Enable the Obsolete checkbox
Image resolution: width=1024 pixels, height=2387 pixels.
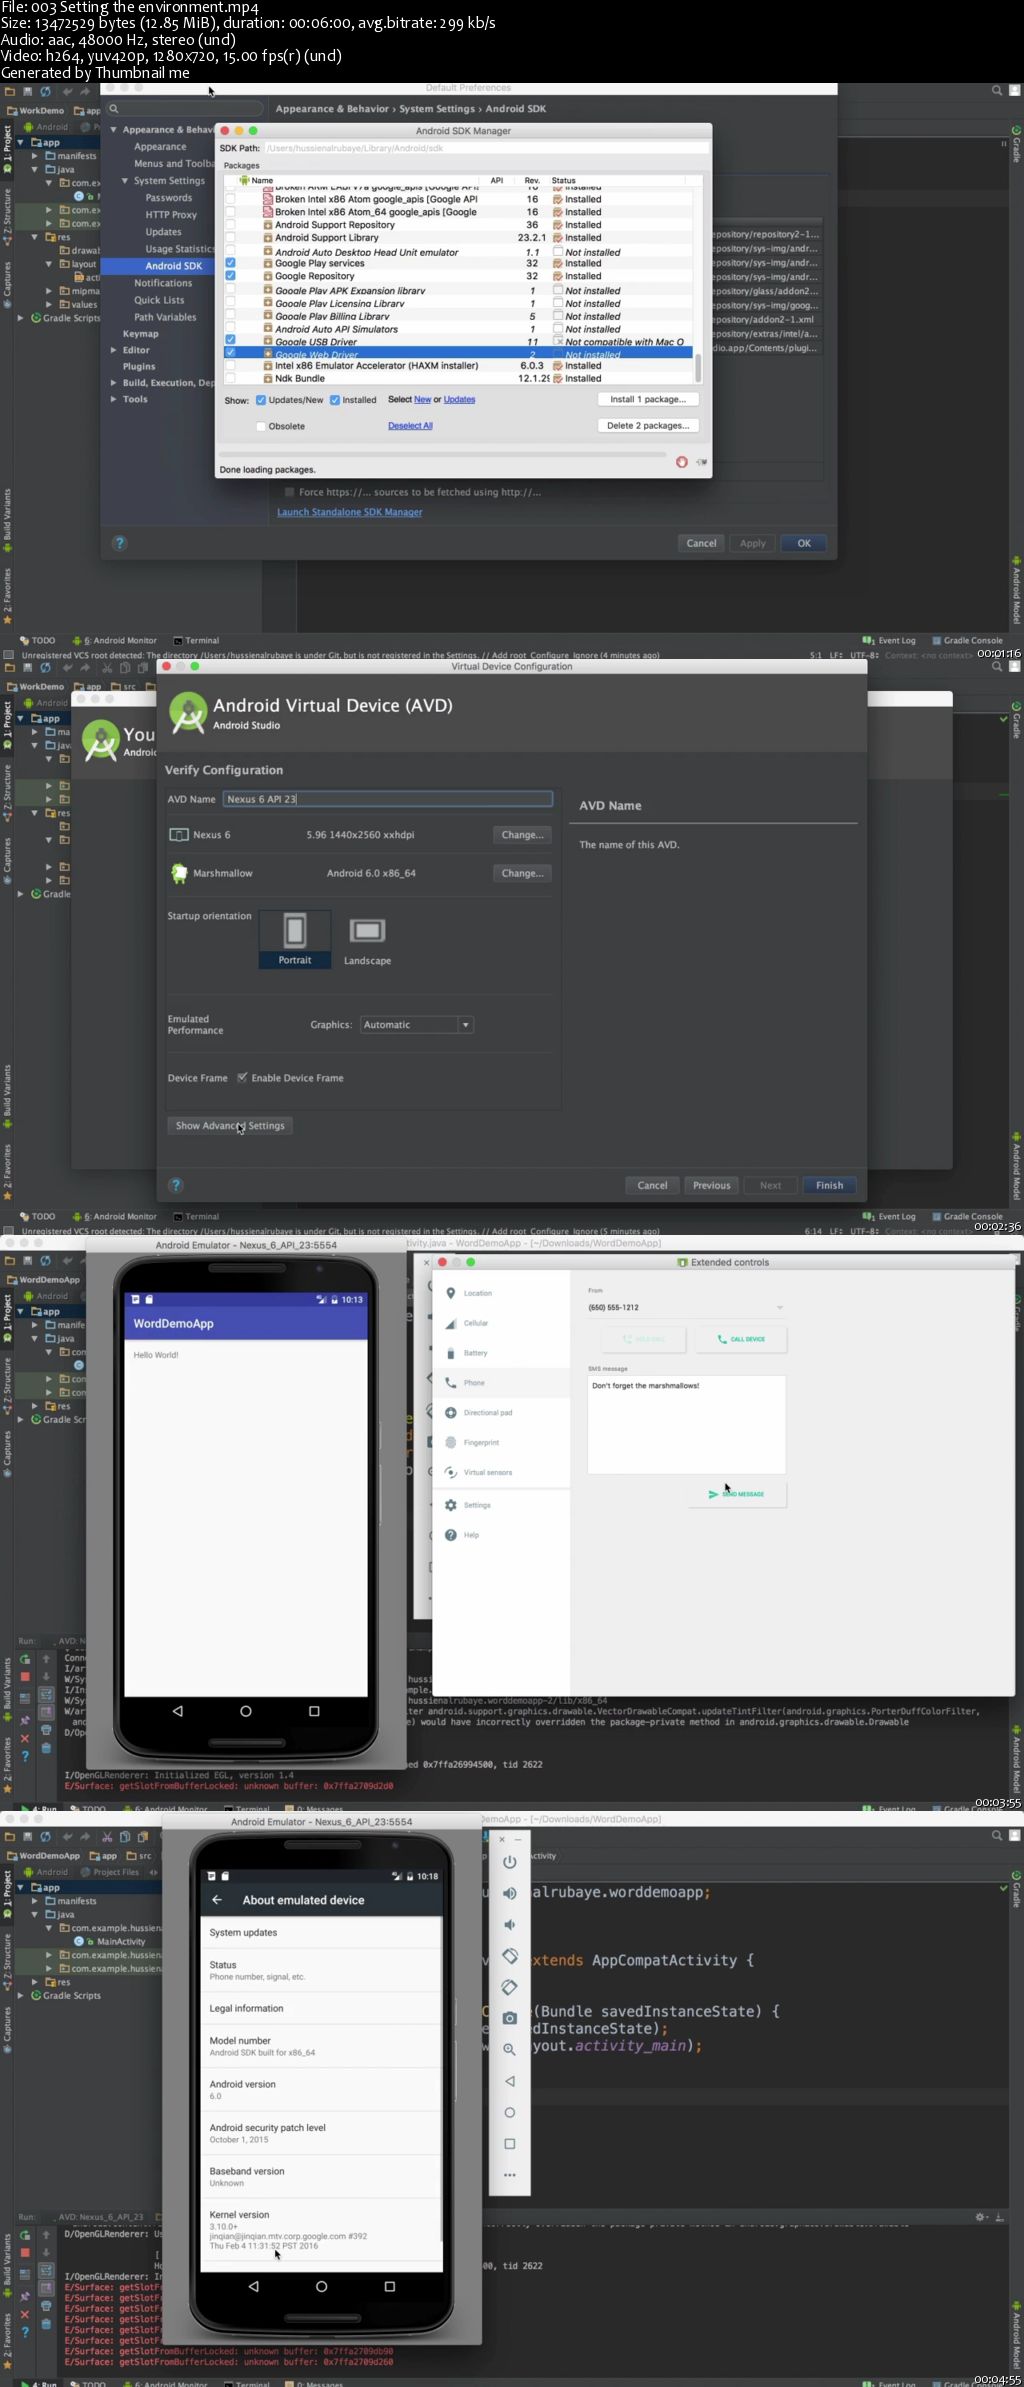click(x=261, y=426)
